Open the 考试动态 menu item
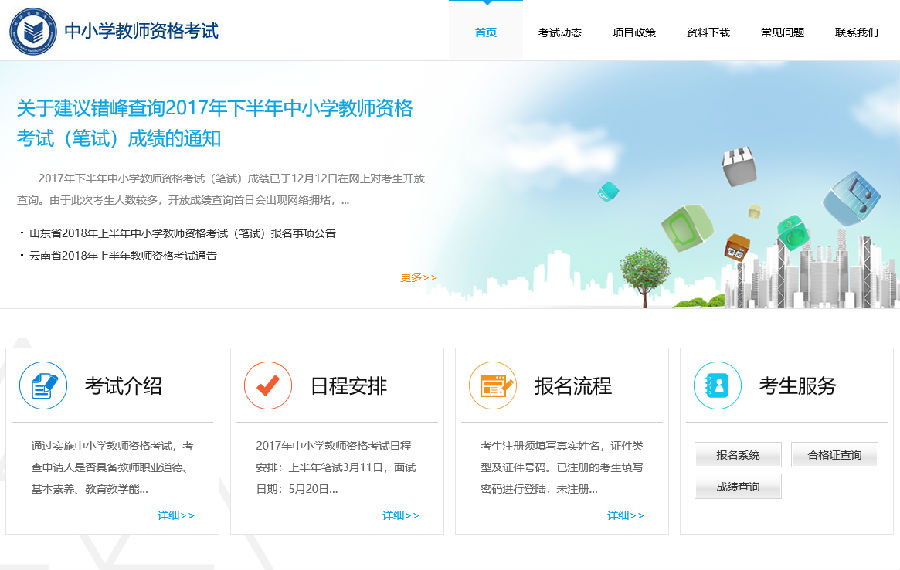Screen dimensions: 900x570 pos(559,32)
